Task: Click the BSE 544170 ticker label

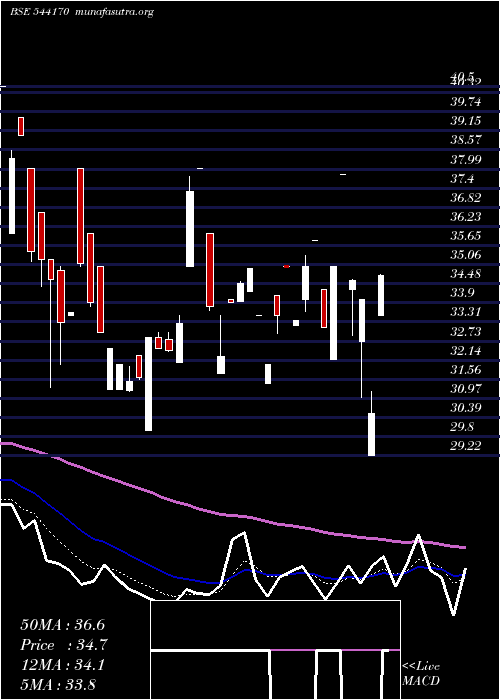Action: pos(39,12)
